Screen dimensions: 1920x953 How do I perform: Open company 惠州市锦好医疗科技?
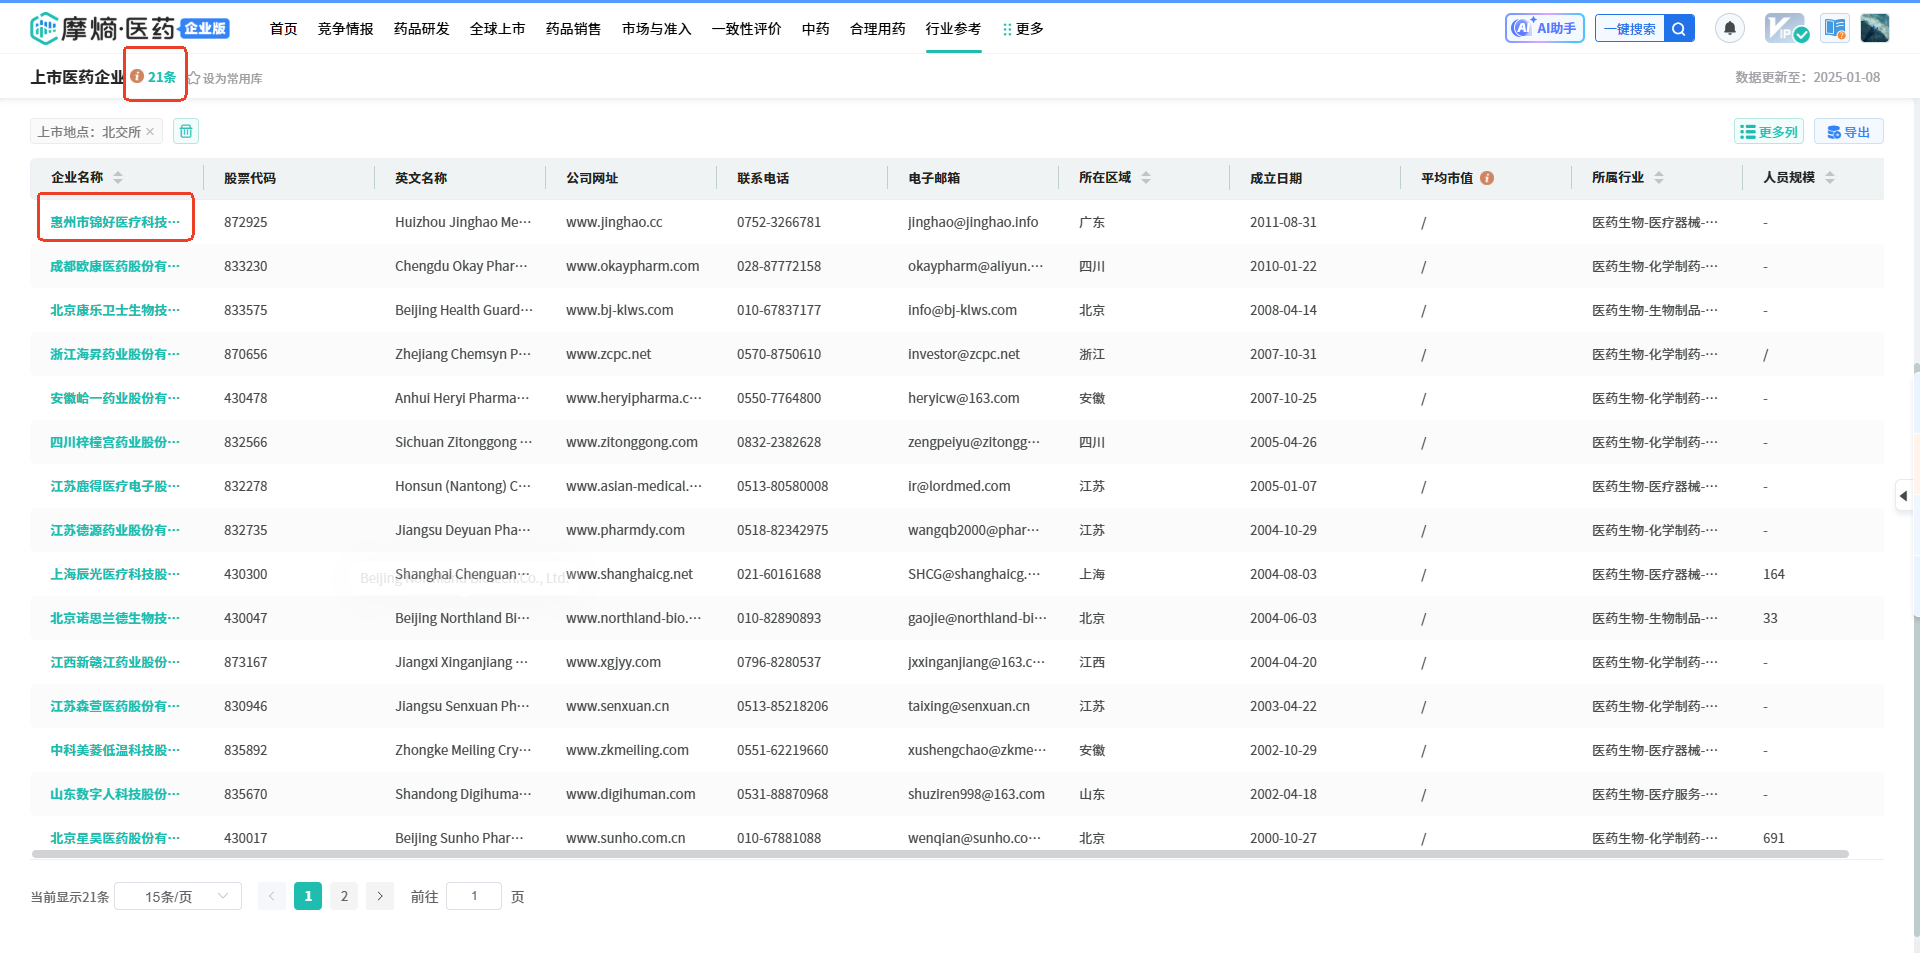coord(115,222)
